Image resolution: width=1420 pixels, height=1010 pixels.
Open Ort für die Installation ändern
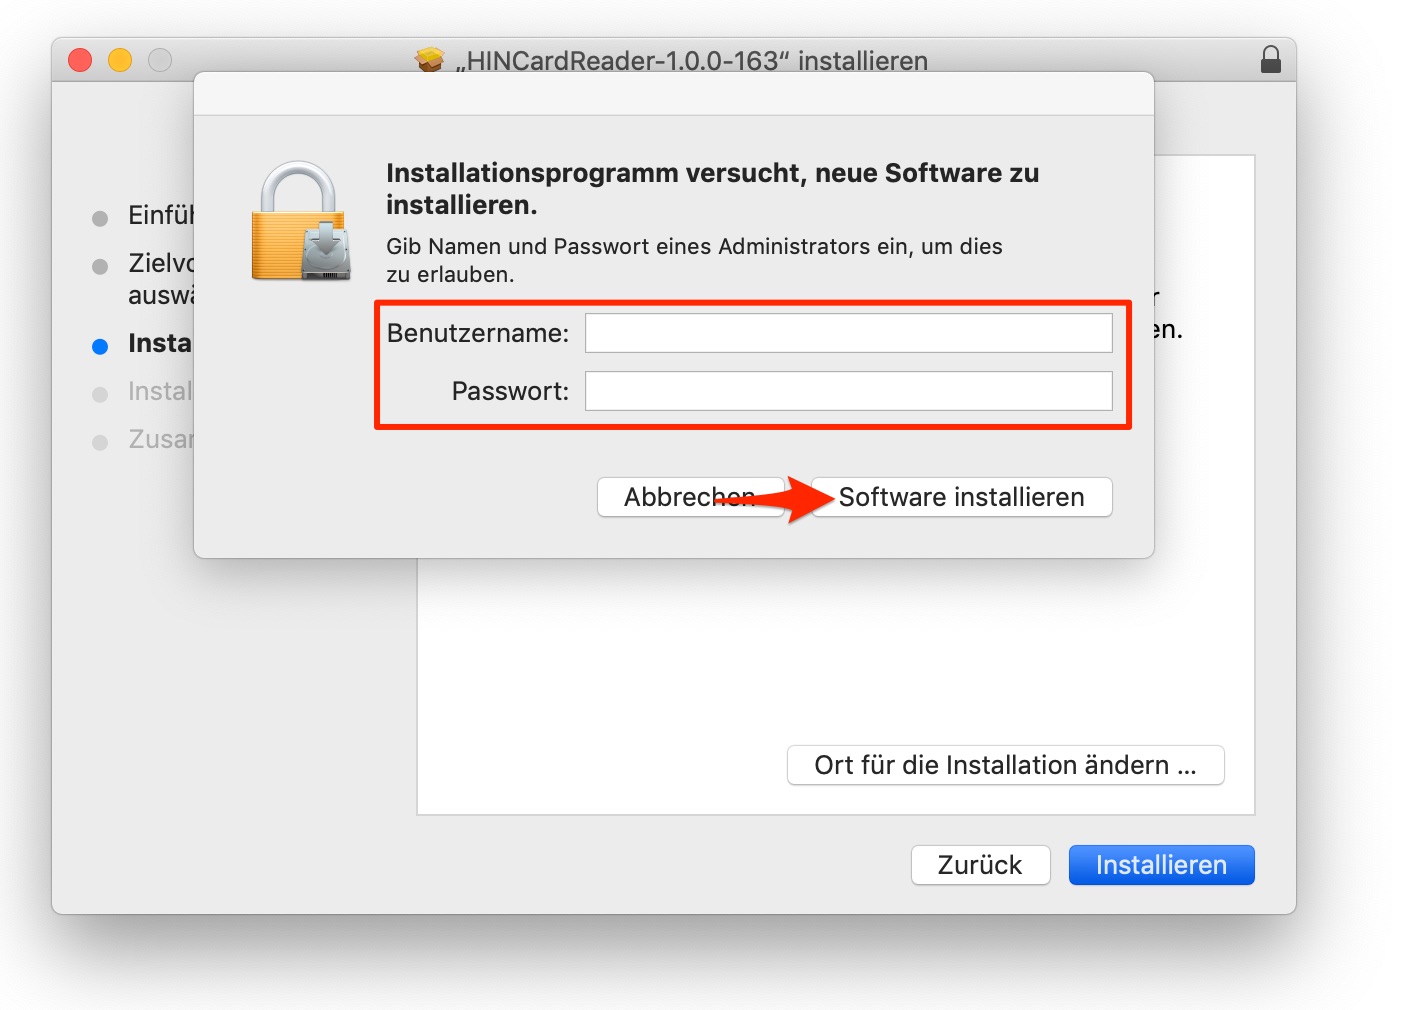[x=1005, y=765]
